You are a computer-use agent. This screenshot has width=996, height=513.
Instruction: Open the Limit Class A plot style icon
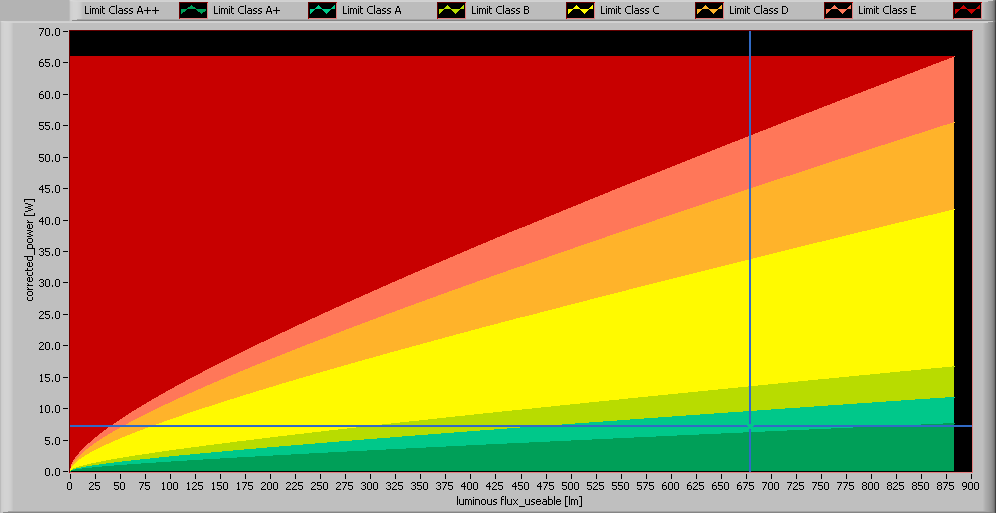[451, 11]
